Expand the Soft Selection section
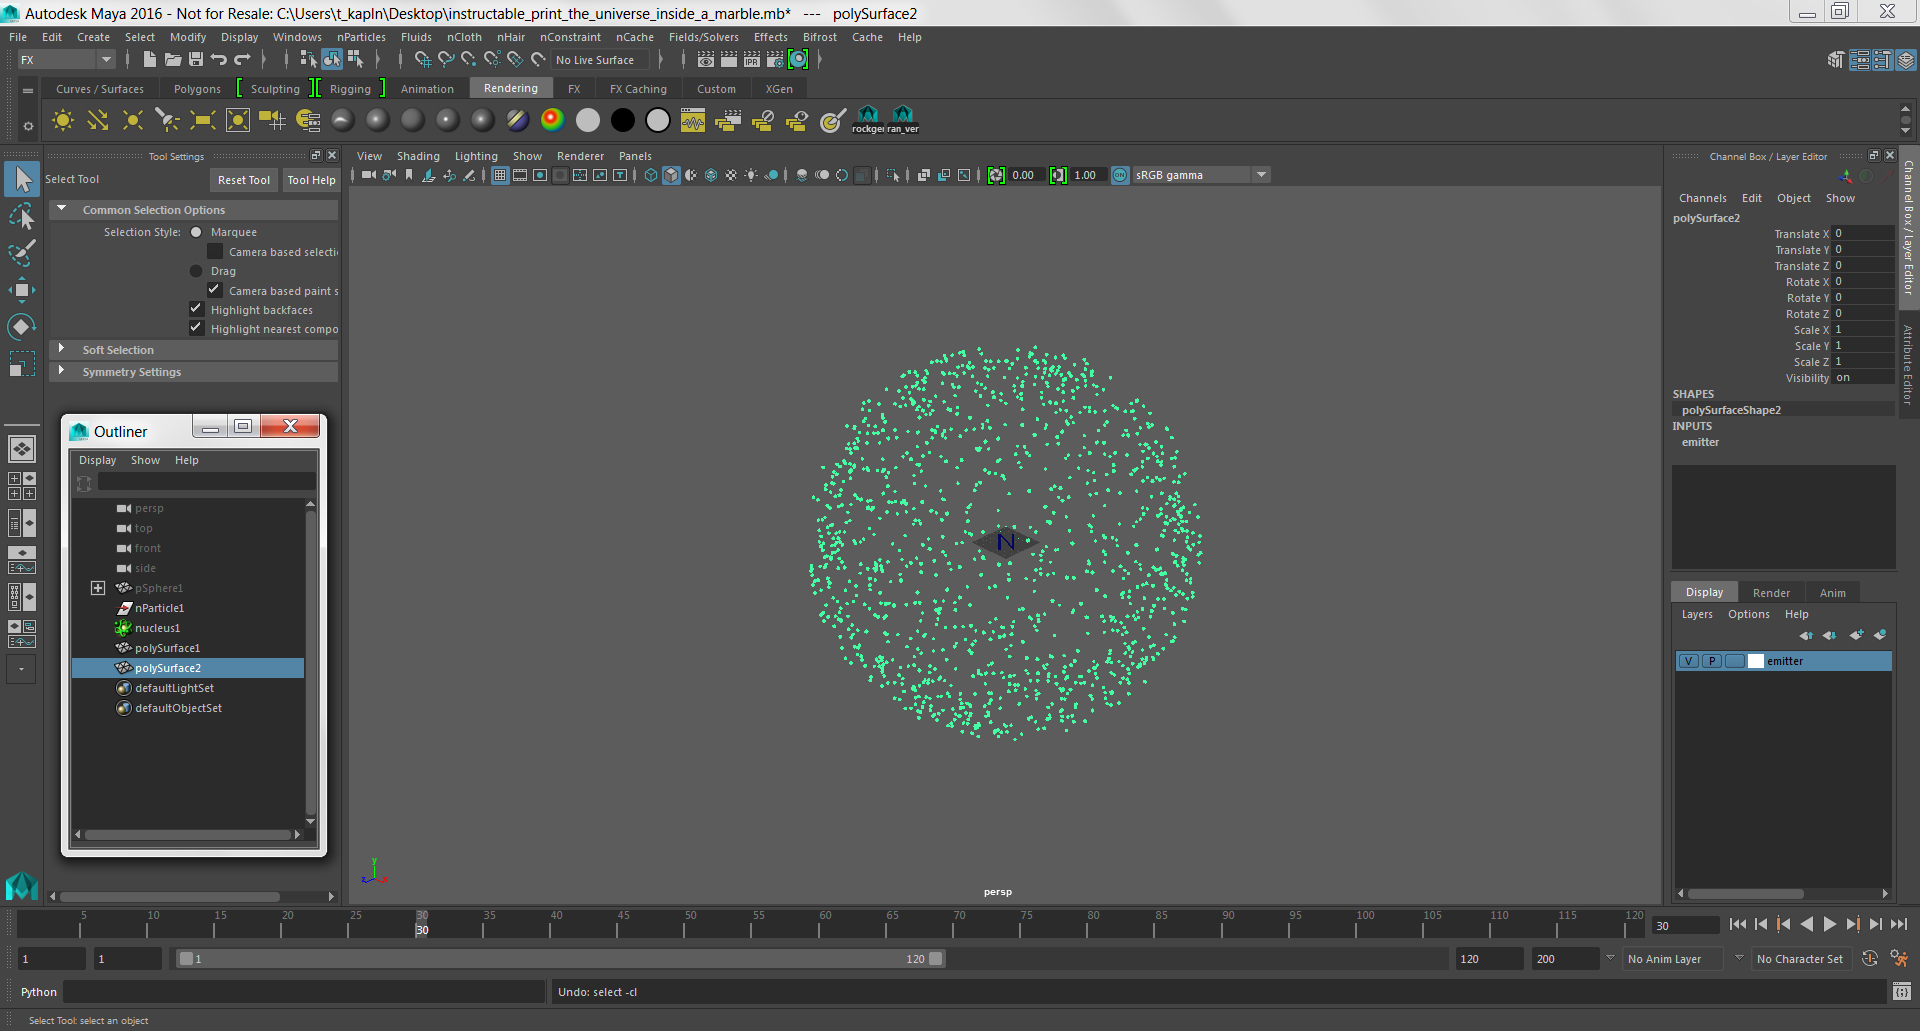Viewport: 1920px width, 1031px height. (x=62, y=349)
